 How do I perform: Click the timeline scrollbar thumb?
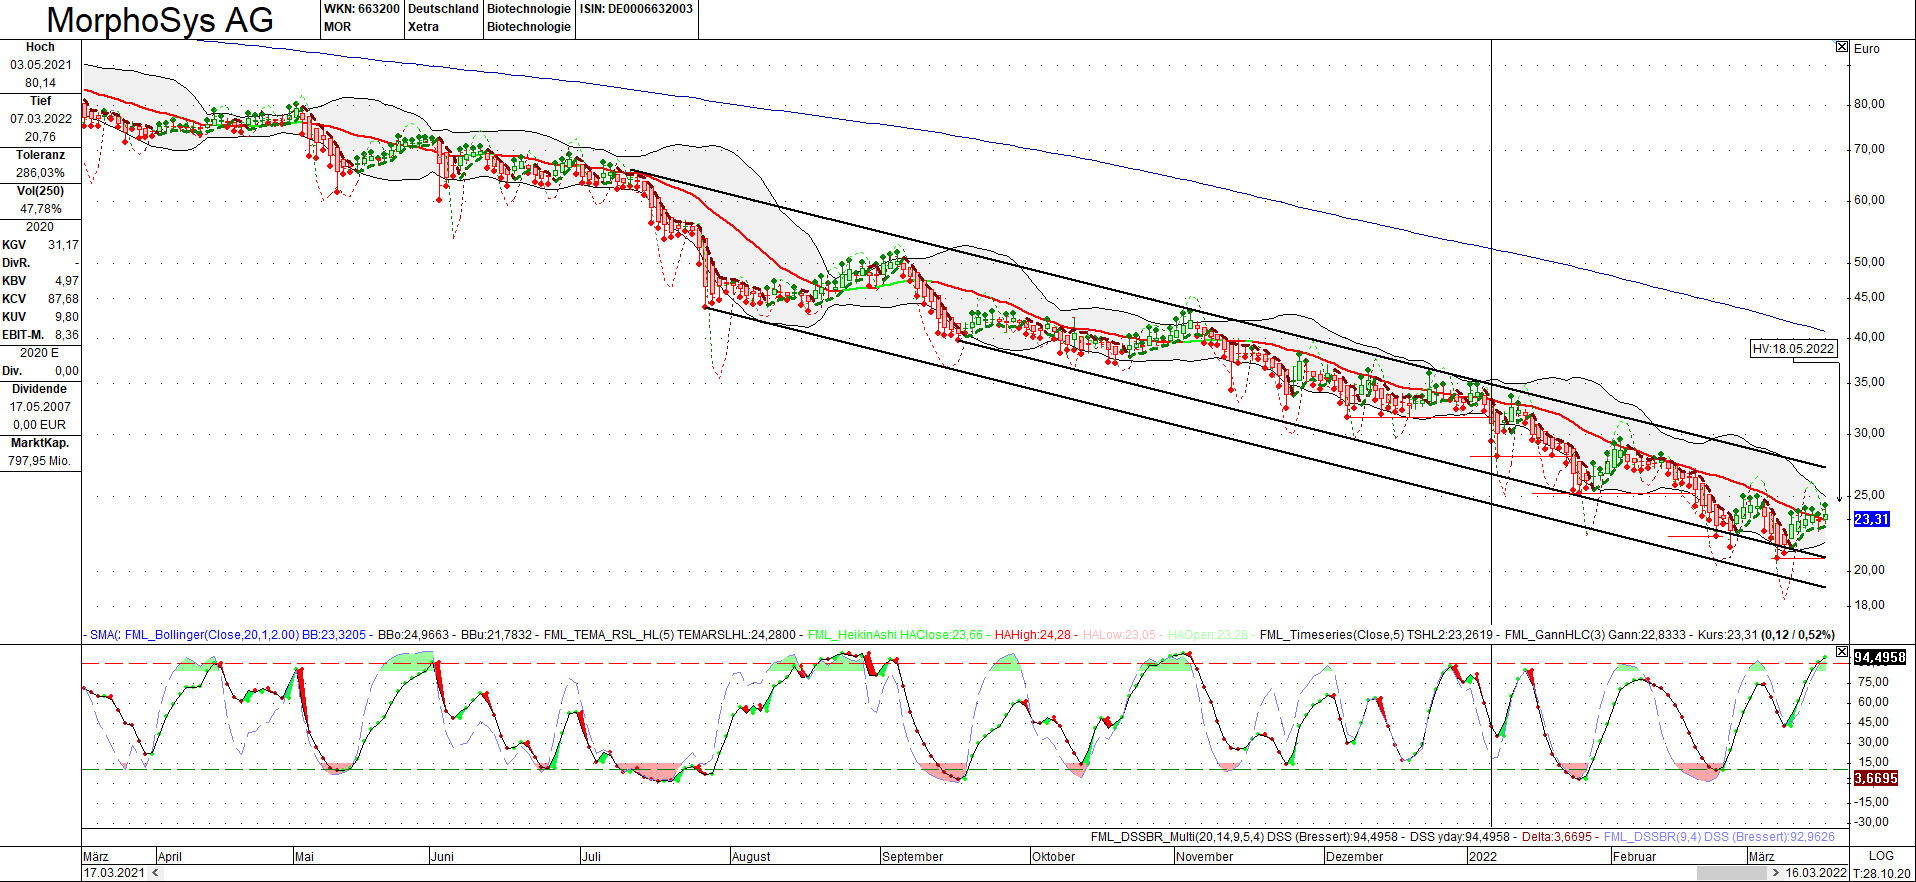pos(1731,873)
